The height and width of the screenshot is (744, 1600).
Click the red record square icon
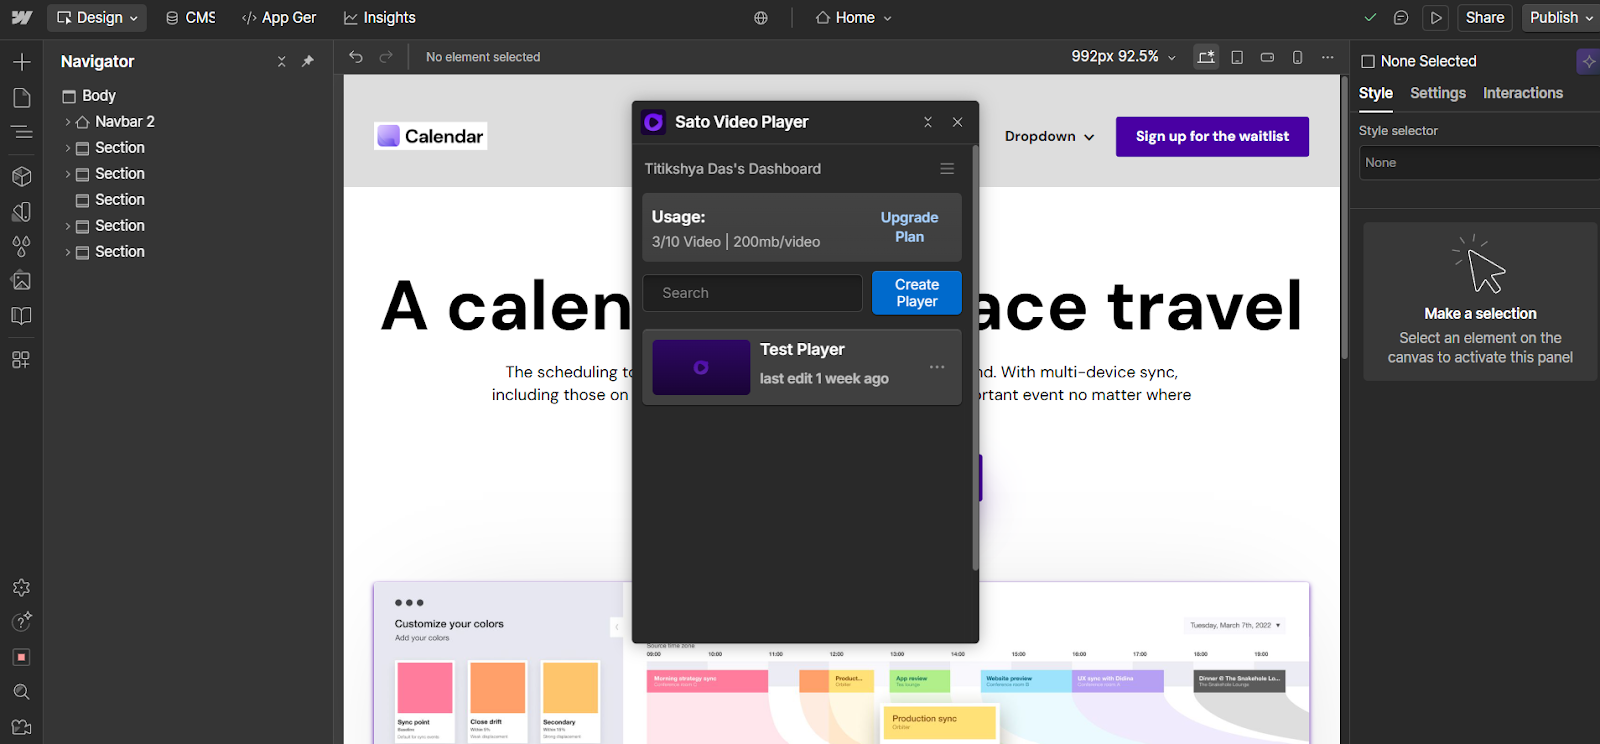tap(21, 657)
